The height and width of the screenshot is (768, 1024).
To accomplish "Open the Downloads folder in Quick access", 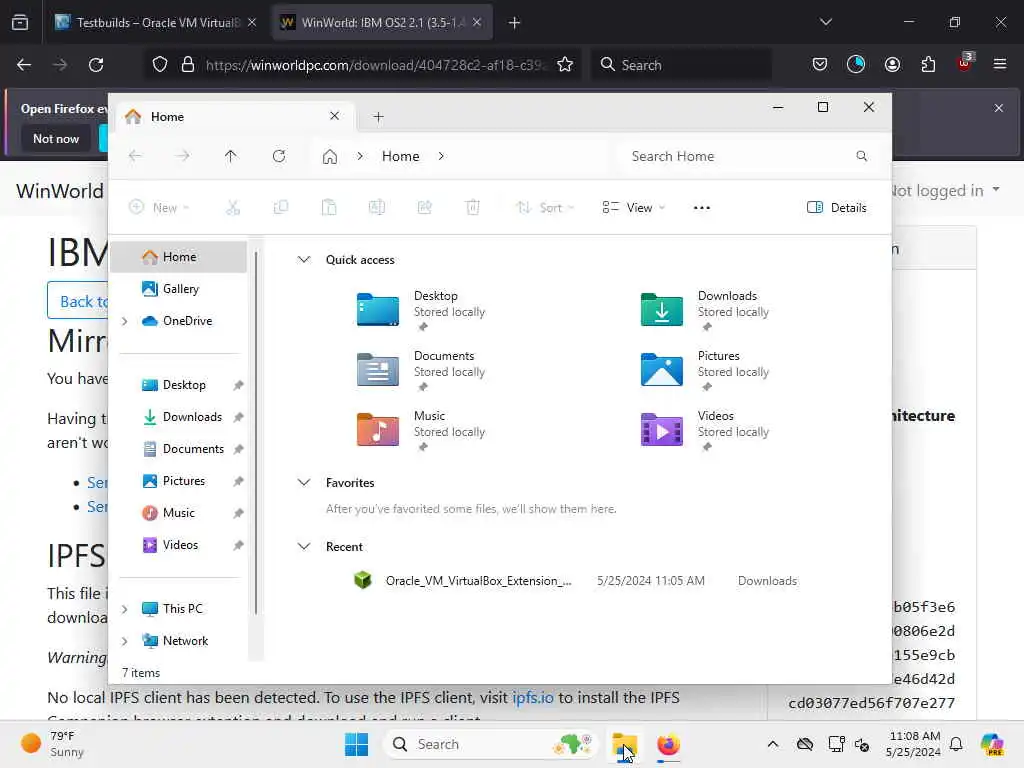I will 705,310.
